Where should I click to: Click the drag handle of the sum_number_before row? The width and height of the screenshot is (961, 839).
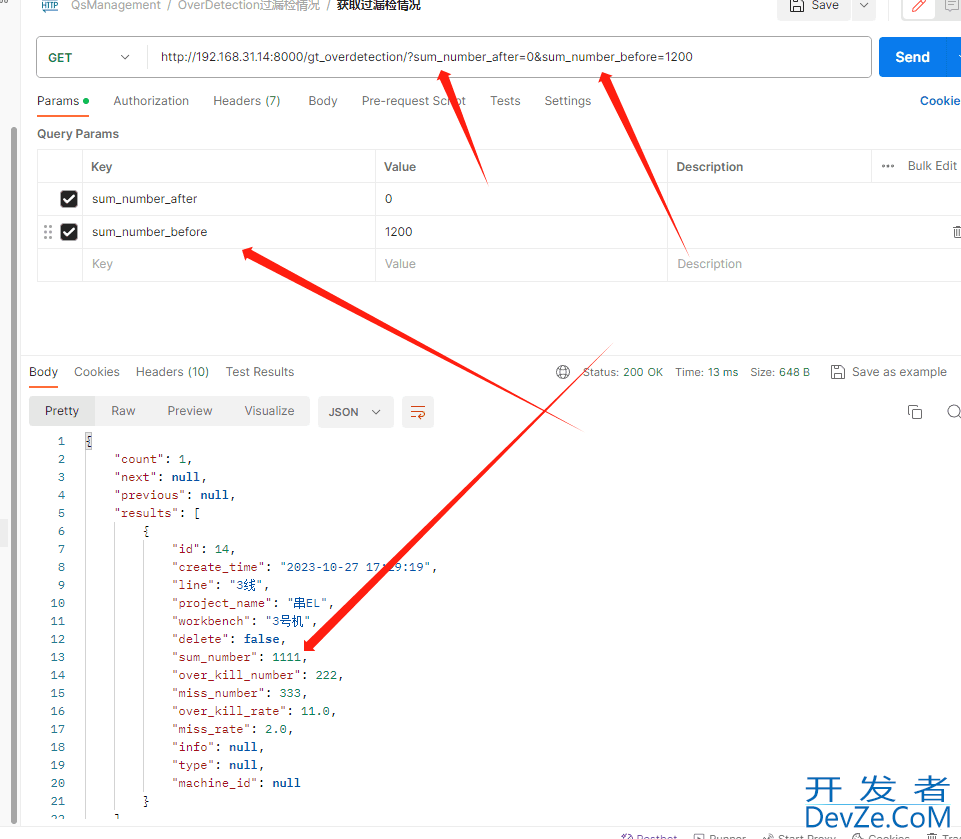[x=48, y=232]
